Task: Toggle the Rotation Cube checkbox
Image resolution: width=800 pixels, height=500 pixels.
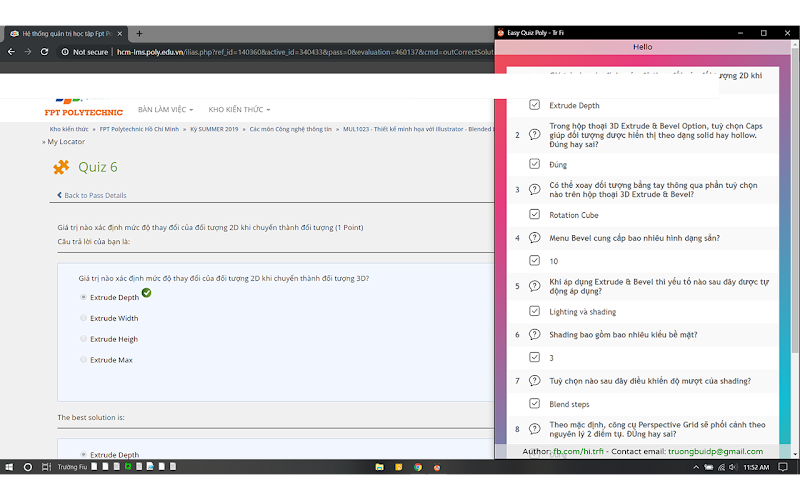Action: click(x=534, y=214)
